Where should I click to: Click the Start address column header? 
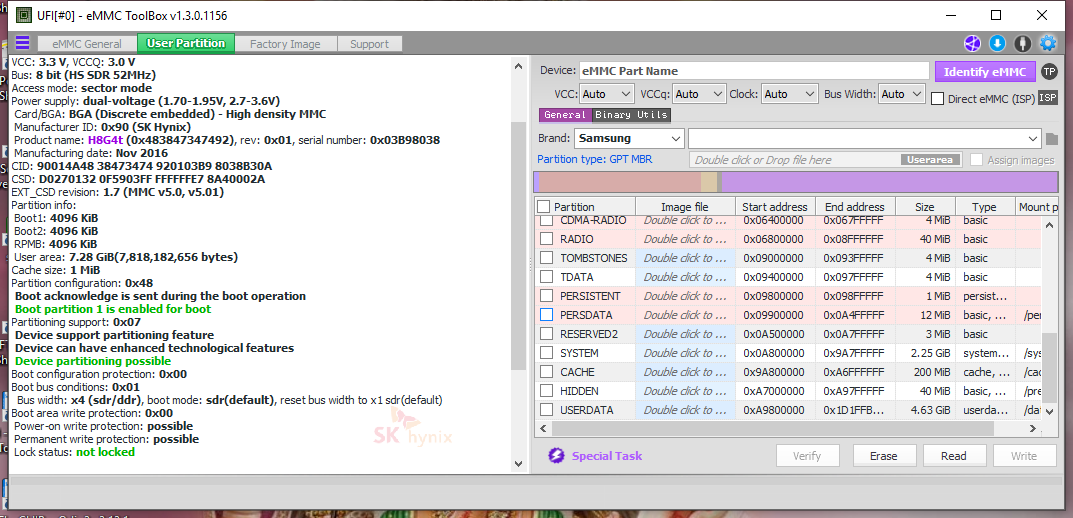775,207
